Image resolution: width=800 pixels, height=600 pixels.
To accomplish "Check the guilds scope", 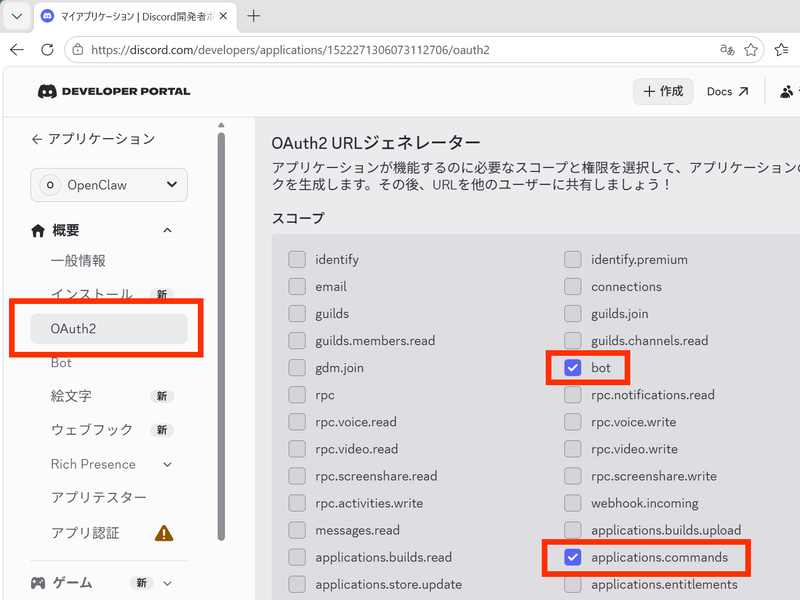I will 297,313.
